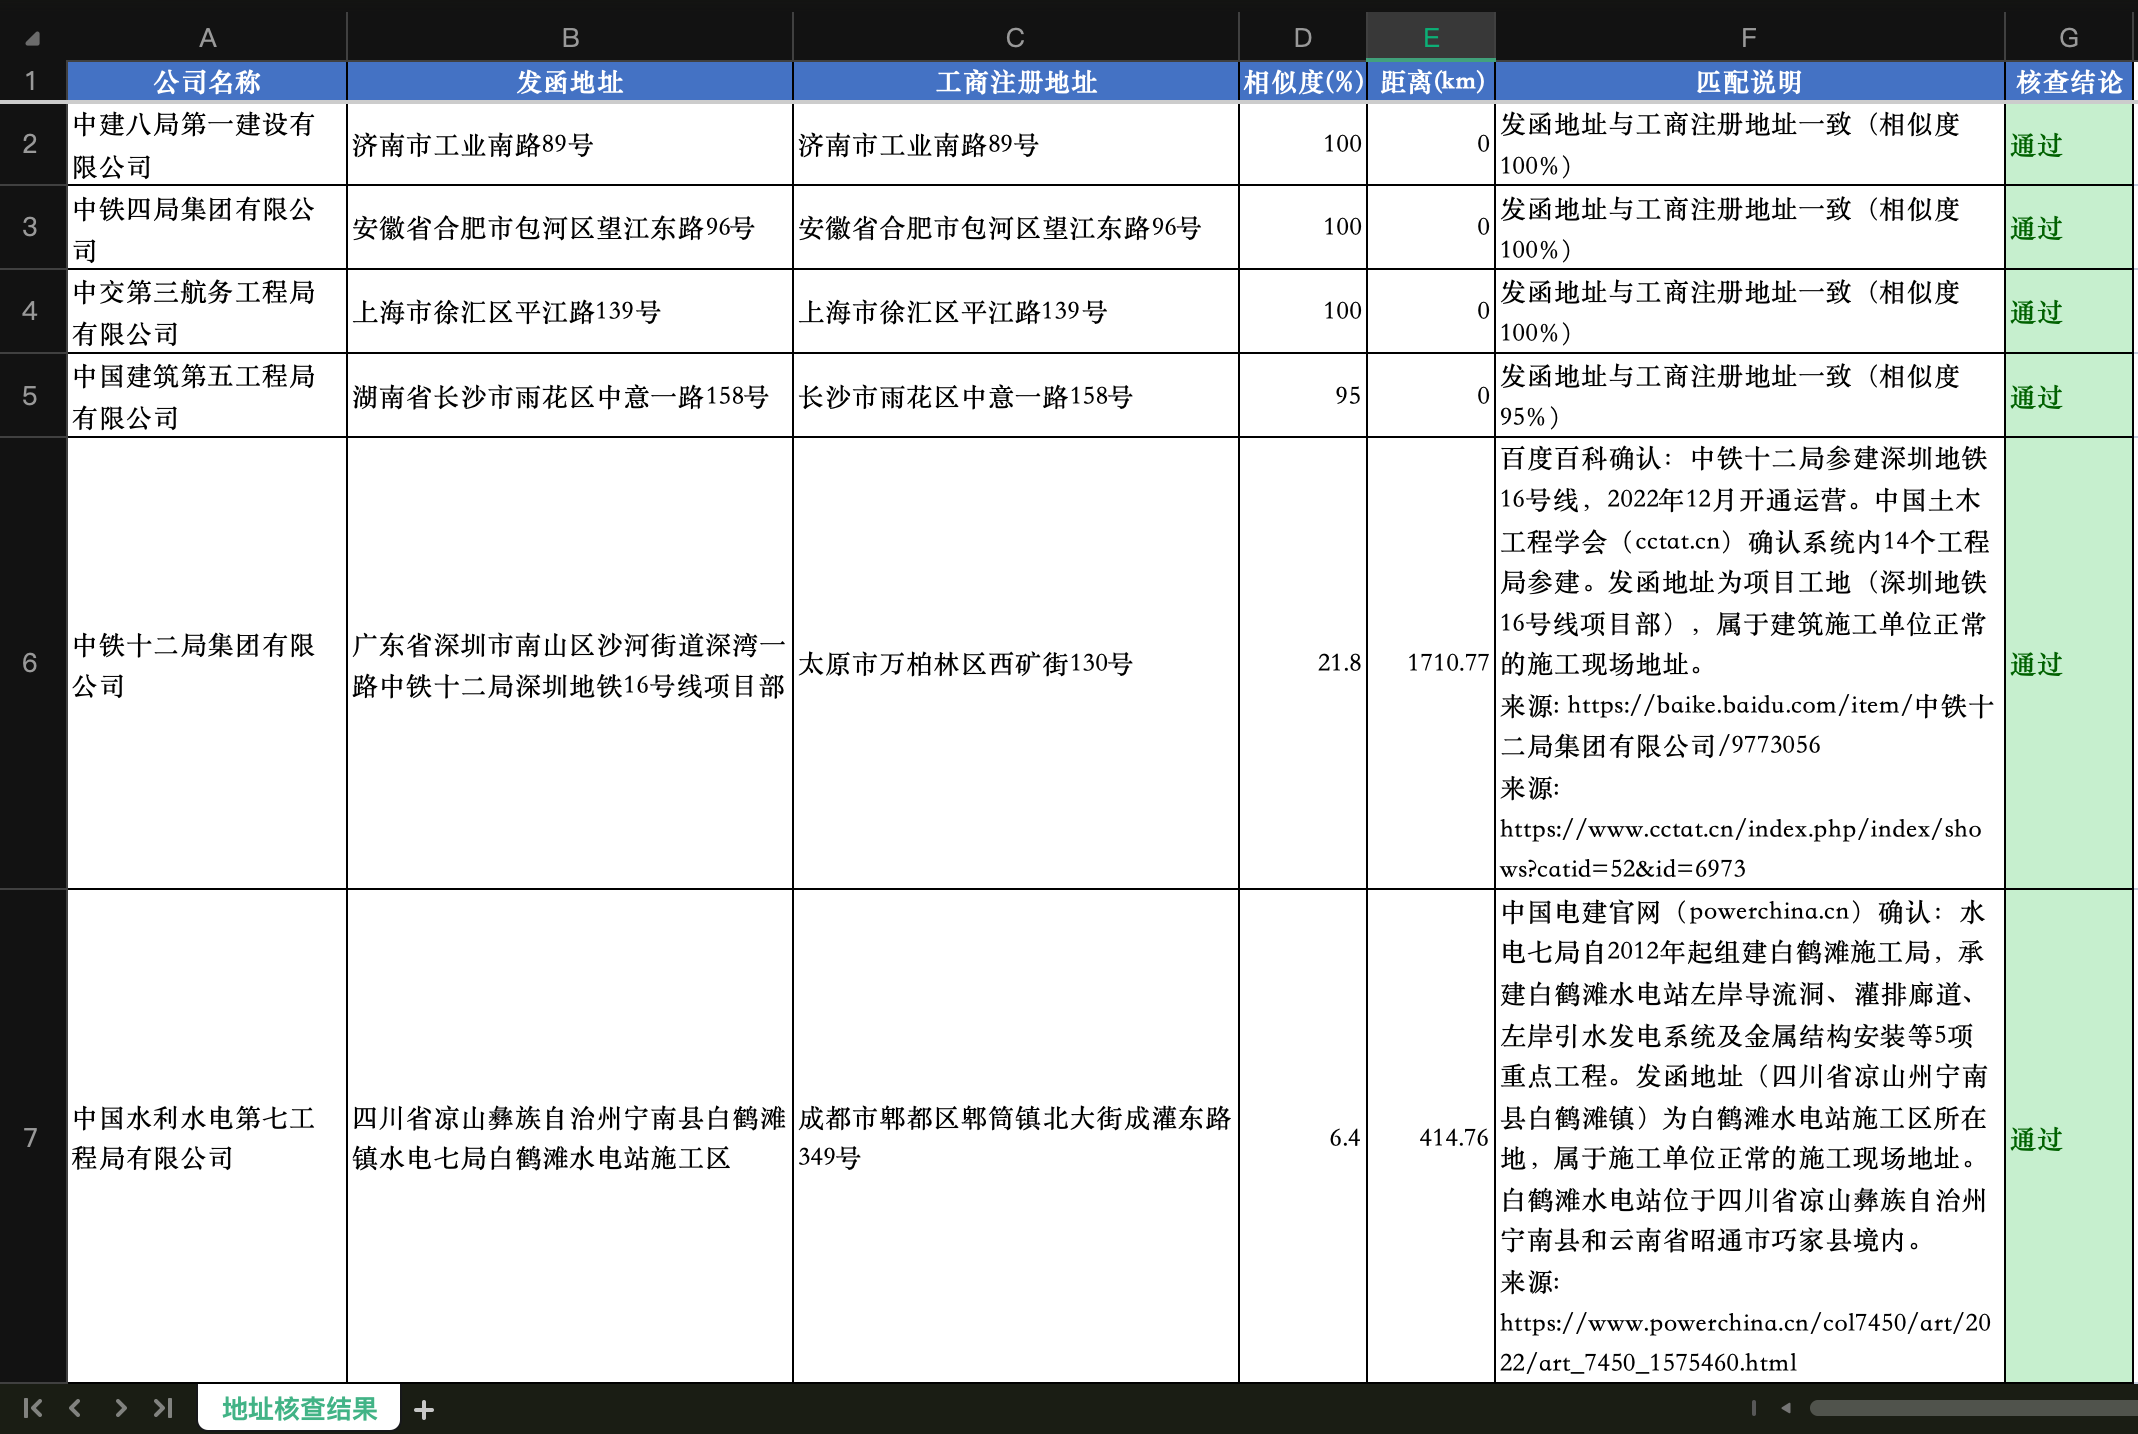Select column B header

[x=570, y=38]
